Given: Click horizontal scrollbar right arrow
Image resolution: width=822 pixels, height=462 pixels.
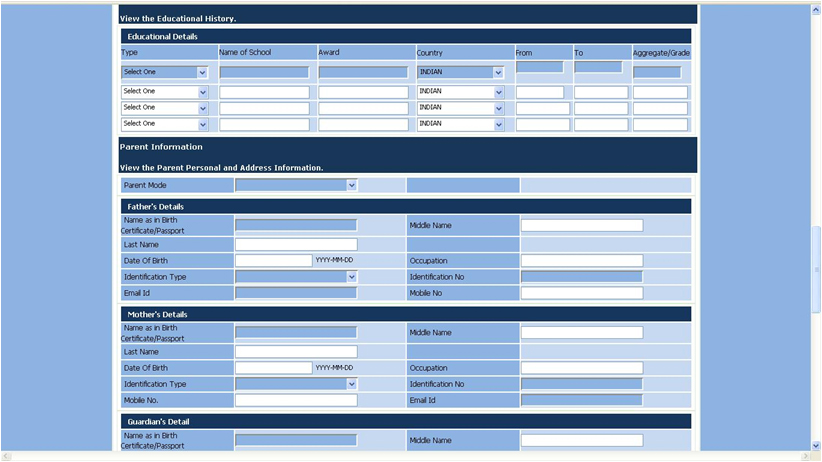Looking at the screenshot, I should click(806, 456).
